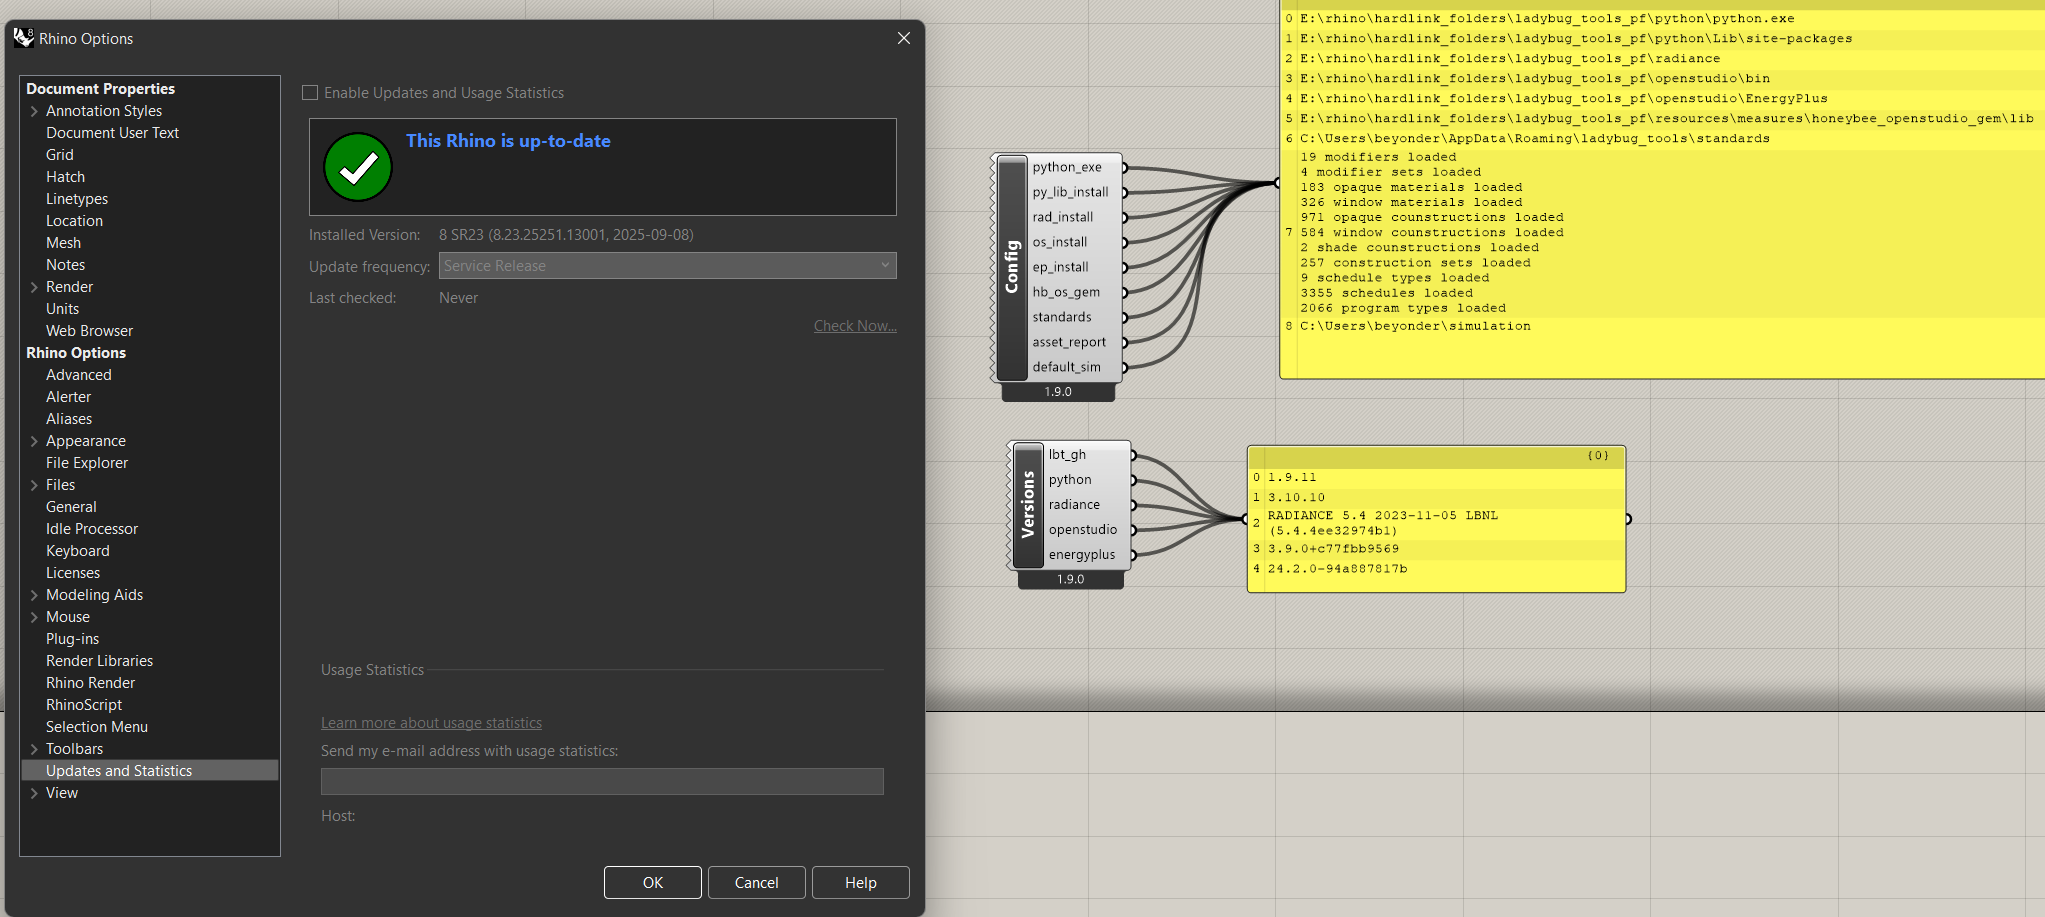Expand the Appearance tree node
The height and width of the screenshot is (917, 2045).
tap(34, 441)
